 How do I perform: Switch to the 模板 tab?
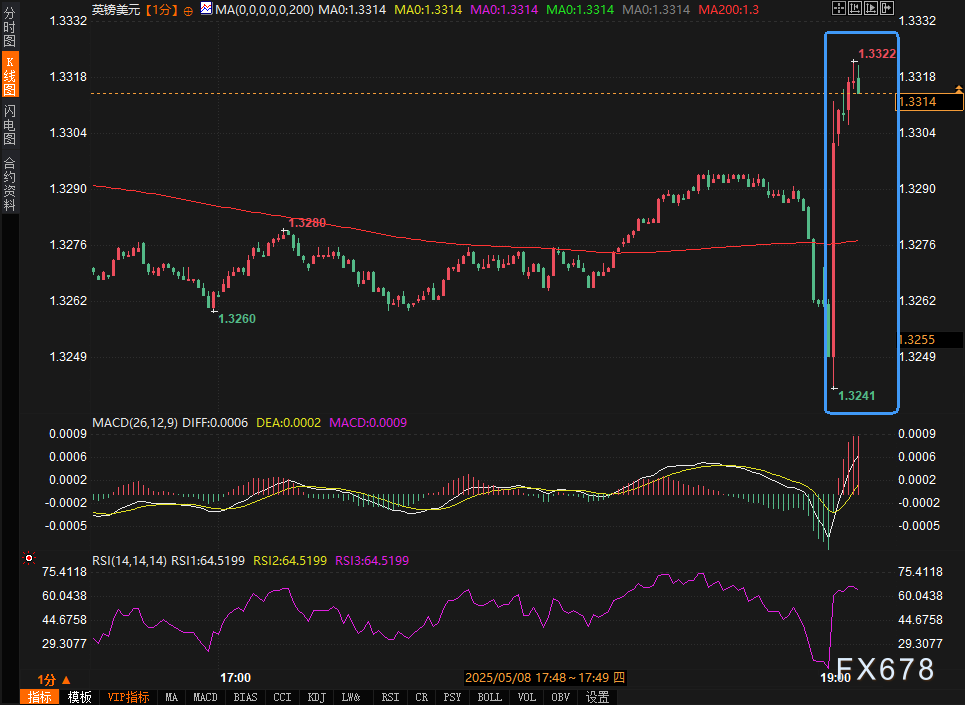click(x=80, y=697)
